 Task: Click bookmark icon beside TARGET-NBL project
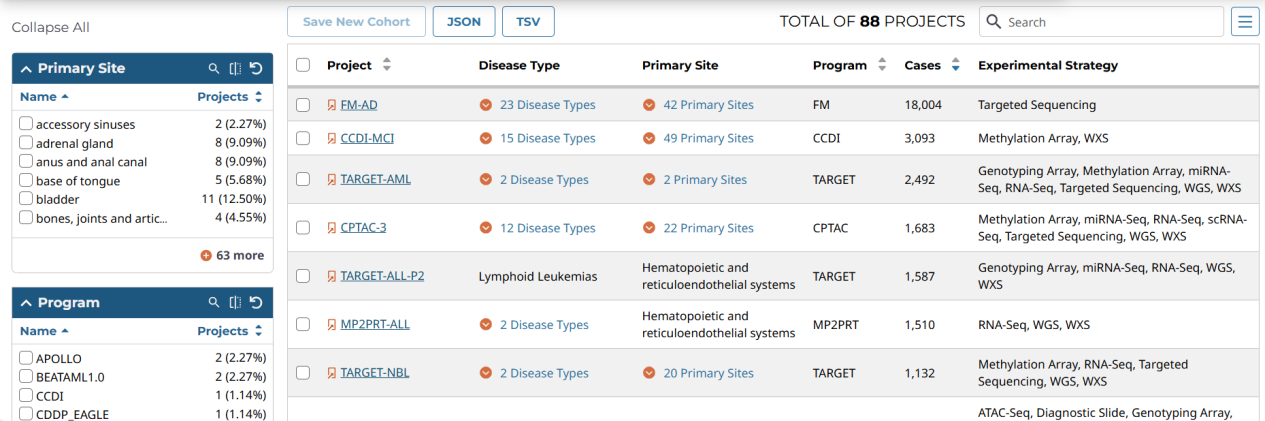click(x=332, y=373)
